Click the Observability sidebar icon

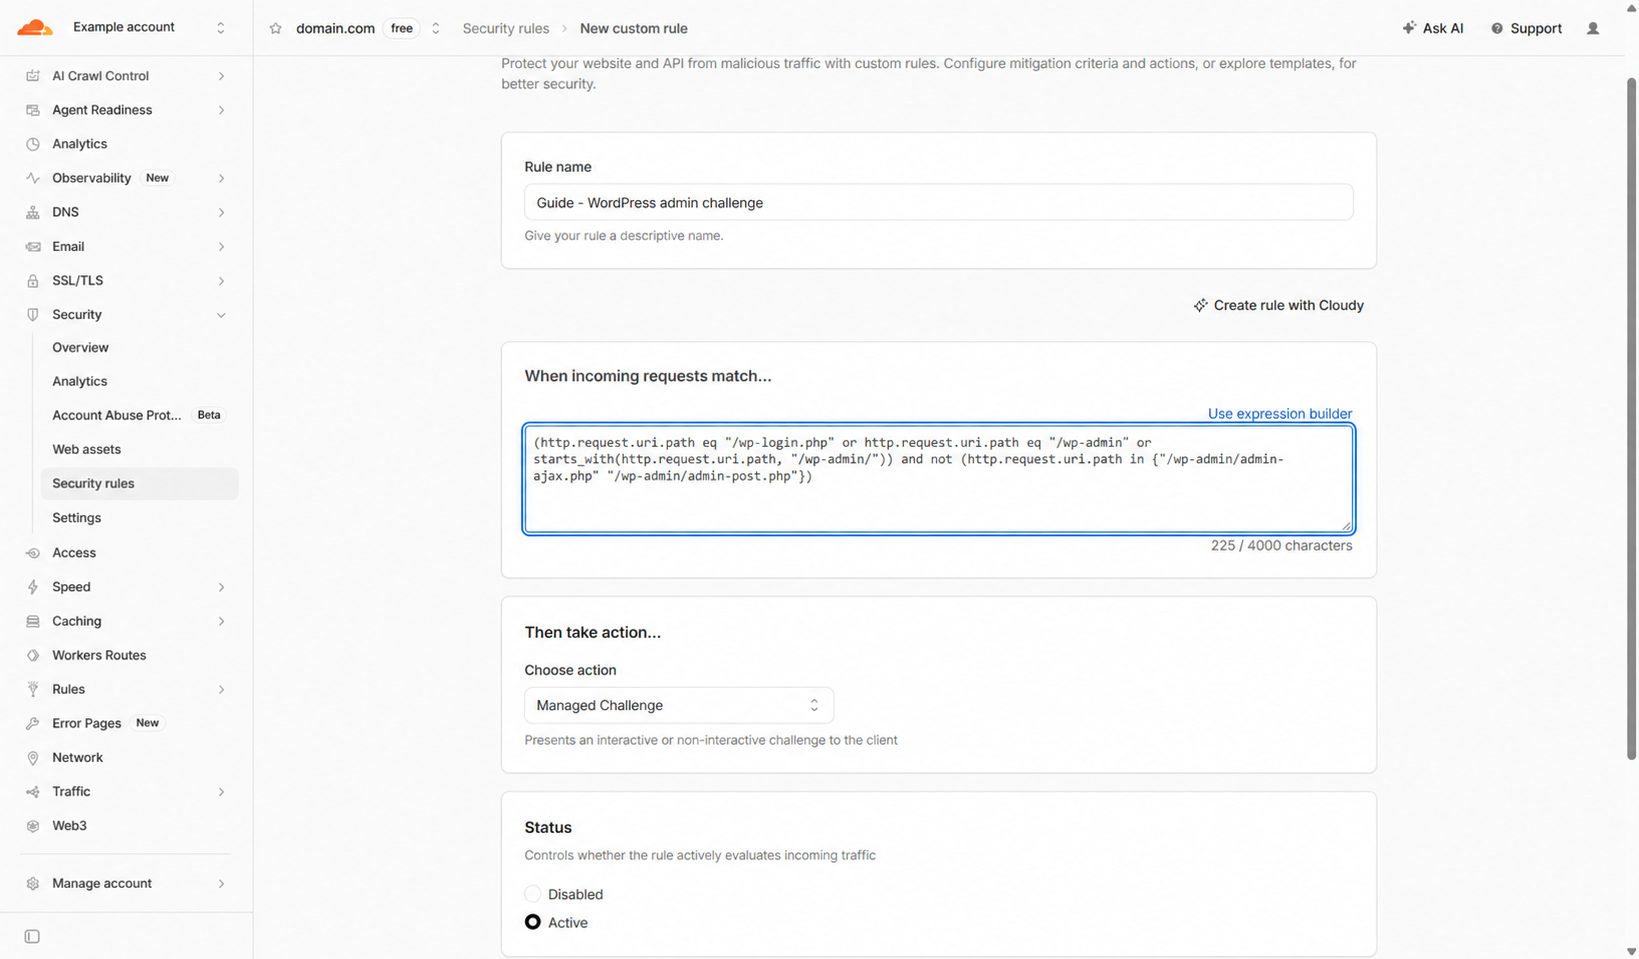click(33, 178)
